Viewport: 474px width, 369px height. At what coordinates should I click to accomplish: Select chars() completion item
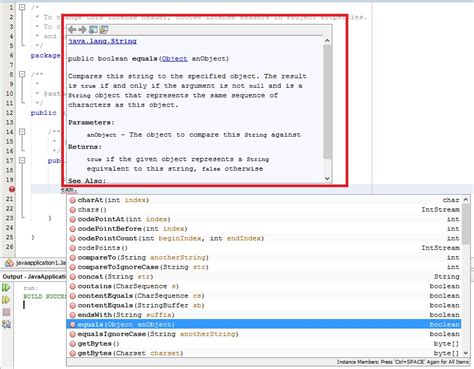(x=264, y=210)
